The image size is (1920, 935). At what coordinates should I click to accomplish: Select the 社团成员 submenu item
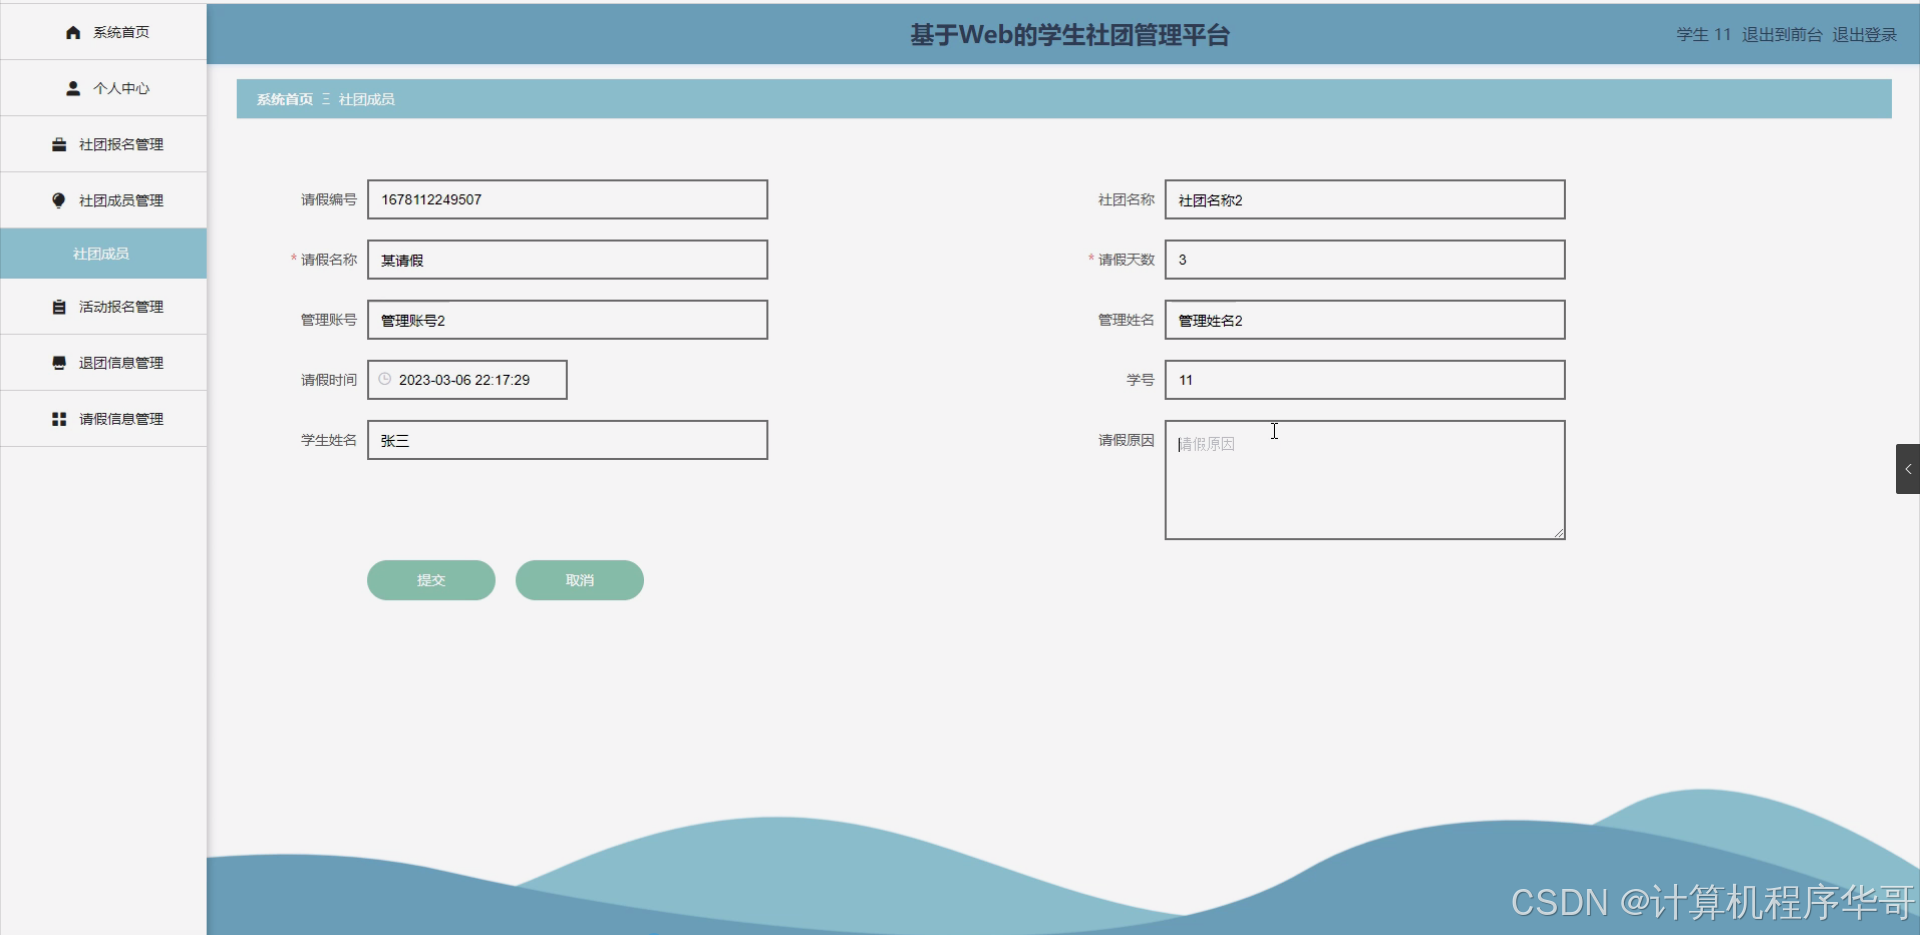(x=104, y=253)
